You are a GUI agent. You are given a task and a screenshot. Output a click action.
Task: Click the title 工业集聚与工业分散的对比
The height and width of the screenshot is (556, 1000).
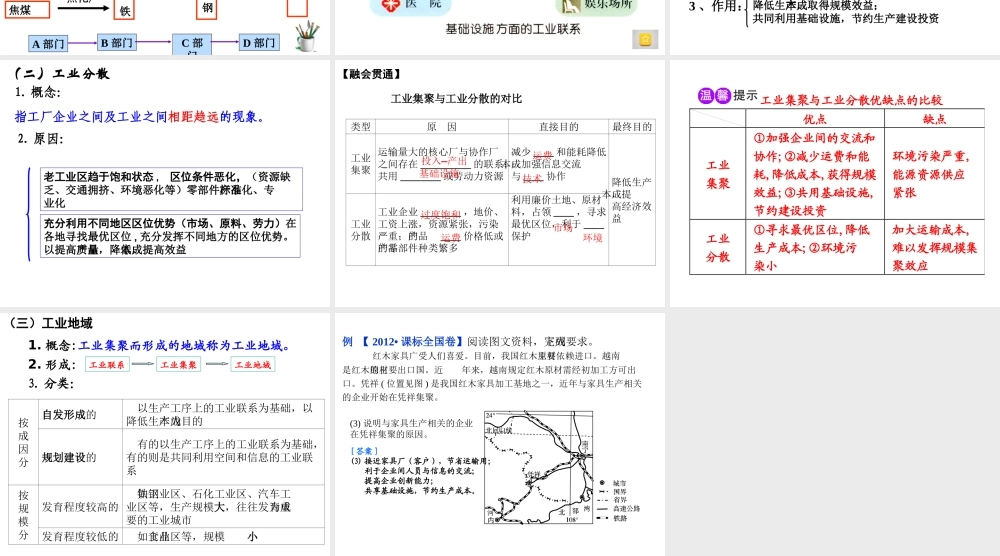(x=456, y=99)
